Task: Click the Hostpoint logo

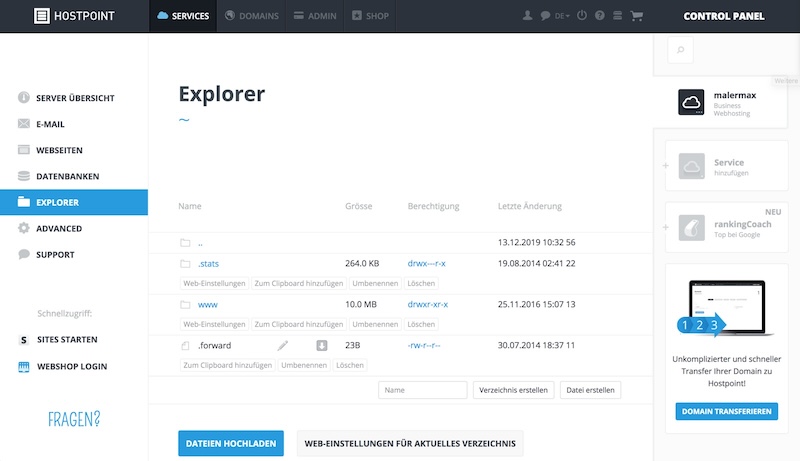Action: tap(74, 16)
